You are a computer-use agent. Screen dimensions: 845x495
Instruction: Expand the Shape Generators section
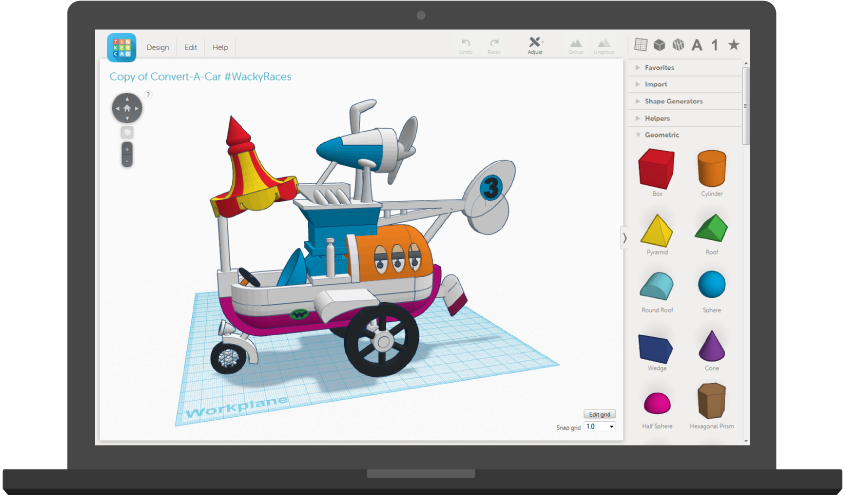[x=685, y=101]
